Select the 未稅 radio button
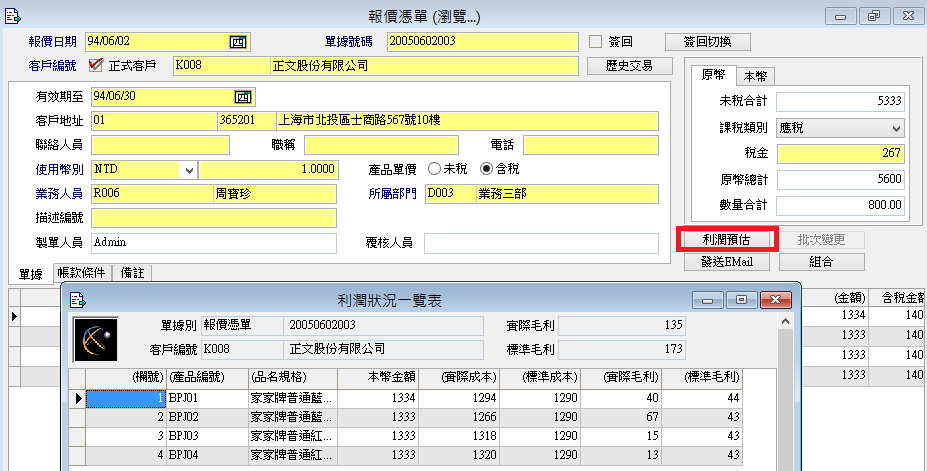The image size is (927, 471). click(435, 169)
